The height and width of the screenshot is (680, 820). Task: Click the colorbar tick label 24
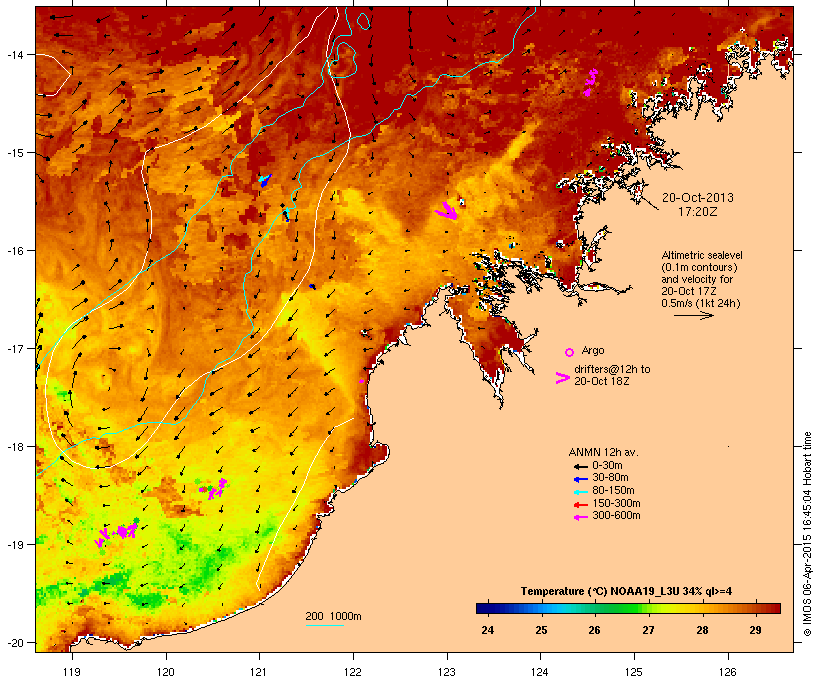[x=487, y=630]
